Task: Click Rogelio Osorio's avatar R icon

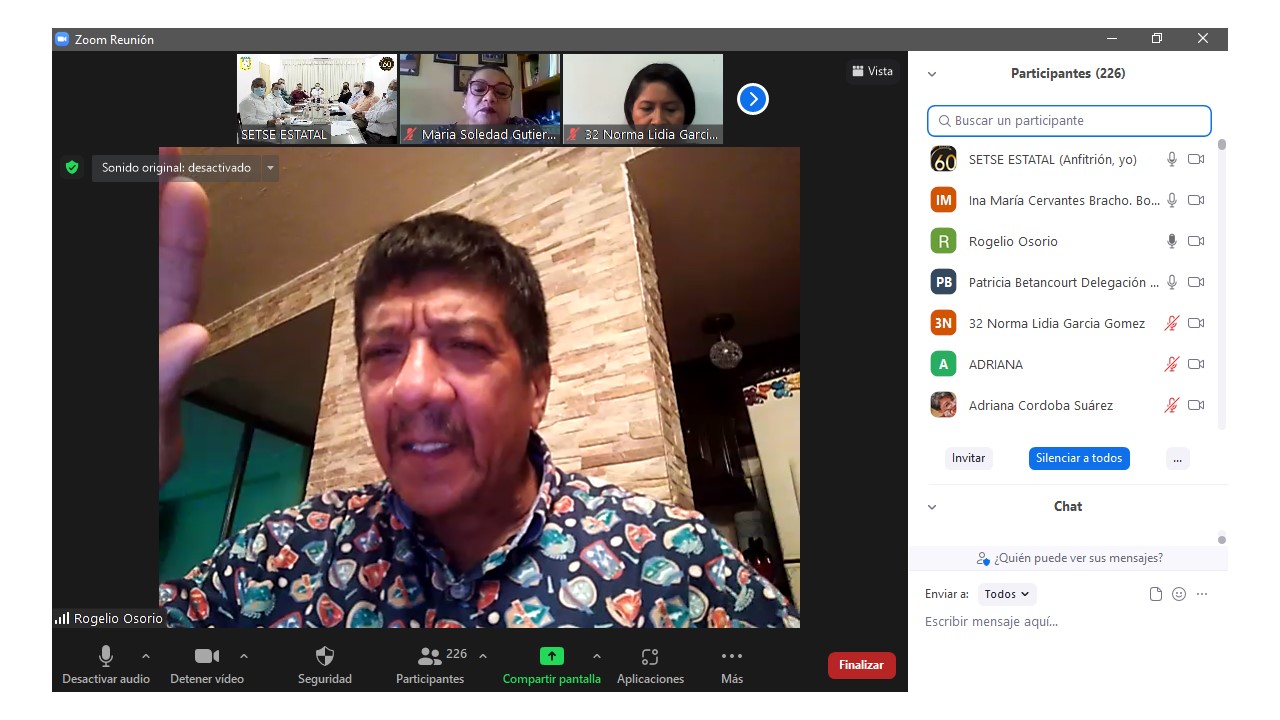Action: 943,241
